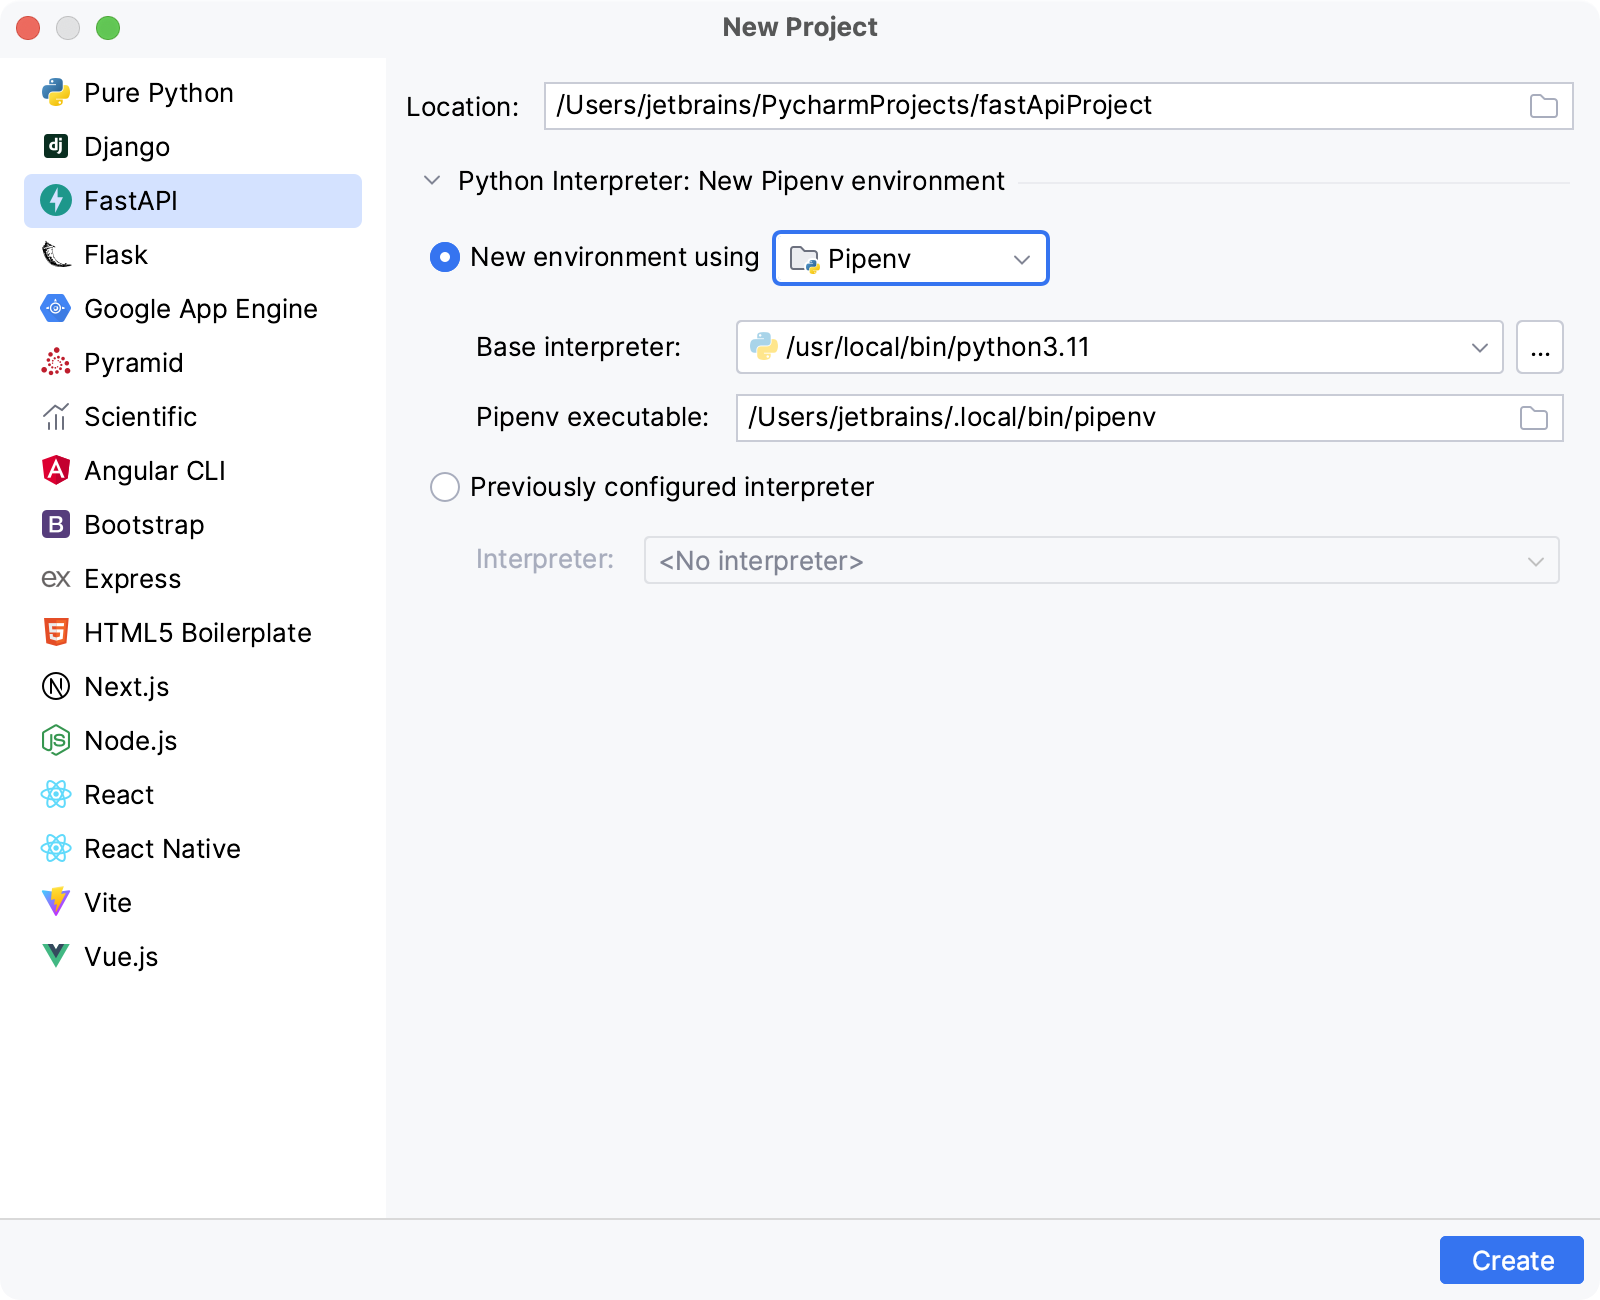
Task: Click Python Interpreter: New Pipenv environment heading
Action: point(731,181)
